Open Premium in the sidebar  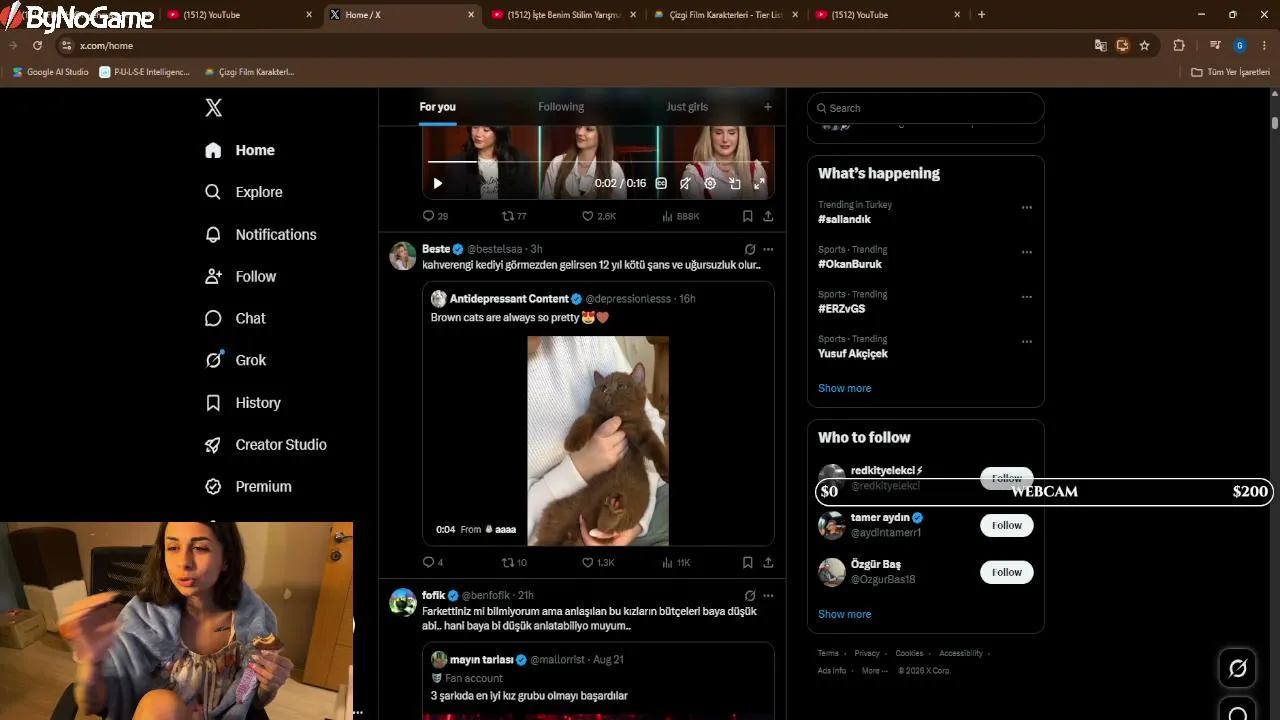point(248,486)
